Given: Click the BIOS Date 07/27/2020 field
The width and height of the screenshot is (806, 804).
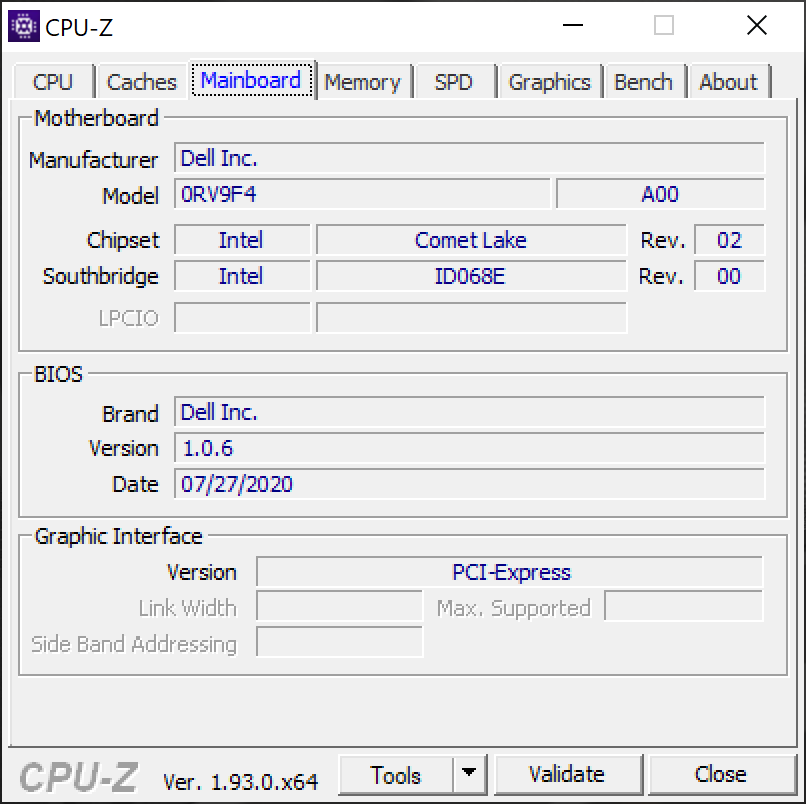Looking at the screenshot, I should coord(469,484).
